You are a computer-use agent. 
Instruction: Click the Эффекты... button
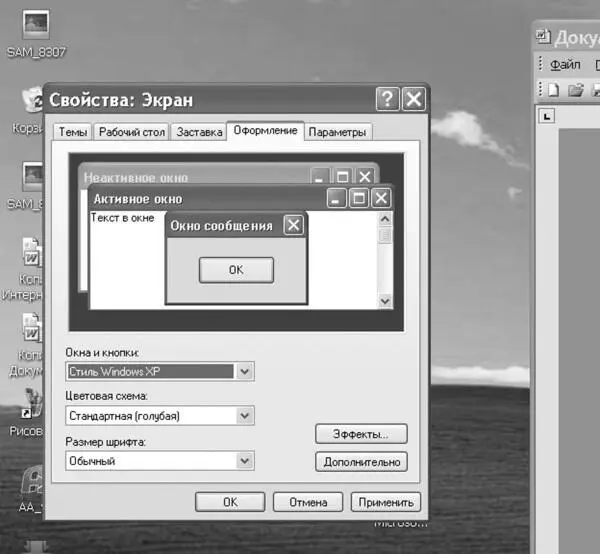[x=361, y=434]
